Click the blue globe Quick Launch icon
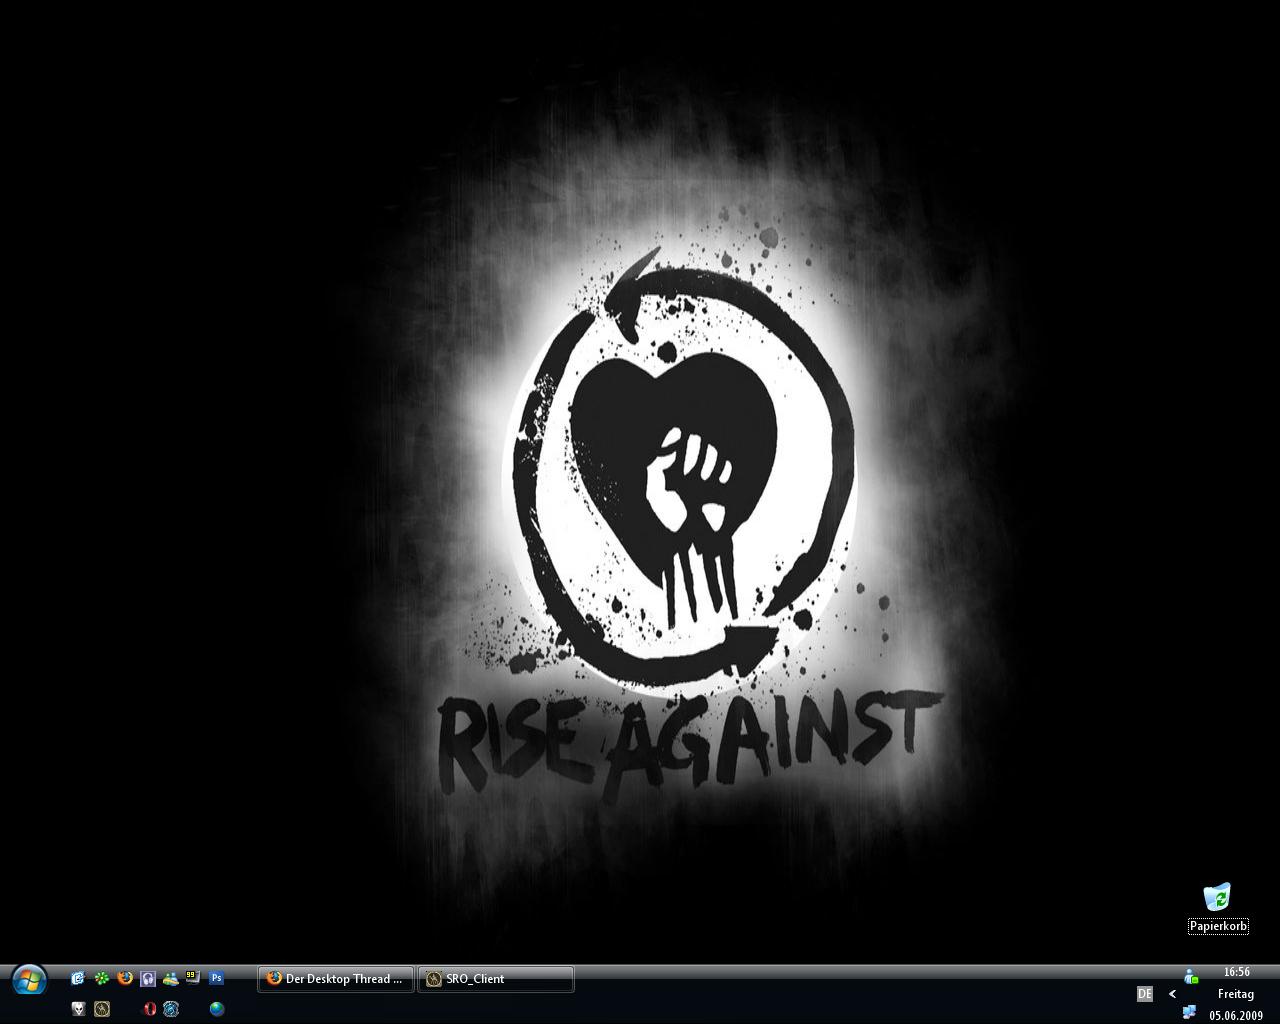 click(217, 1009)
